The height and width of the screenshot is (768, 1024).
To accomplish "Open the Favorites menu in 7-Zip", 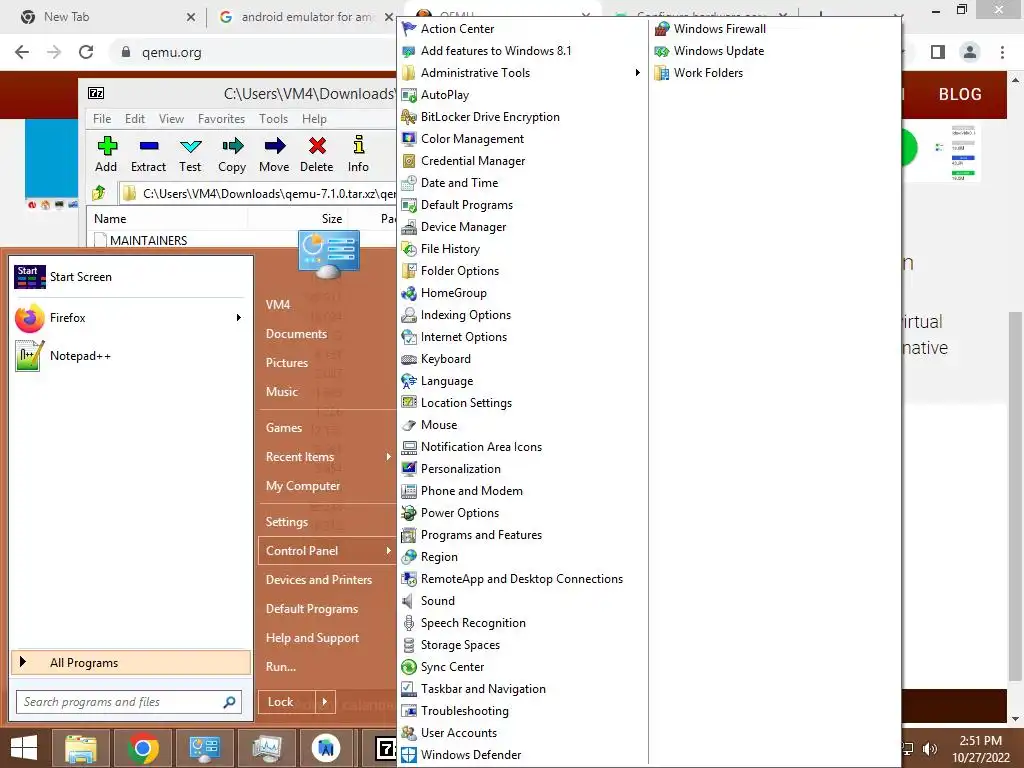I will [221, 119].
